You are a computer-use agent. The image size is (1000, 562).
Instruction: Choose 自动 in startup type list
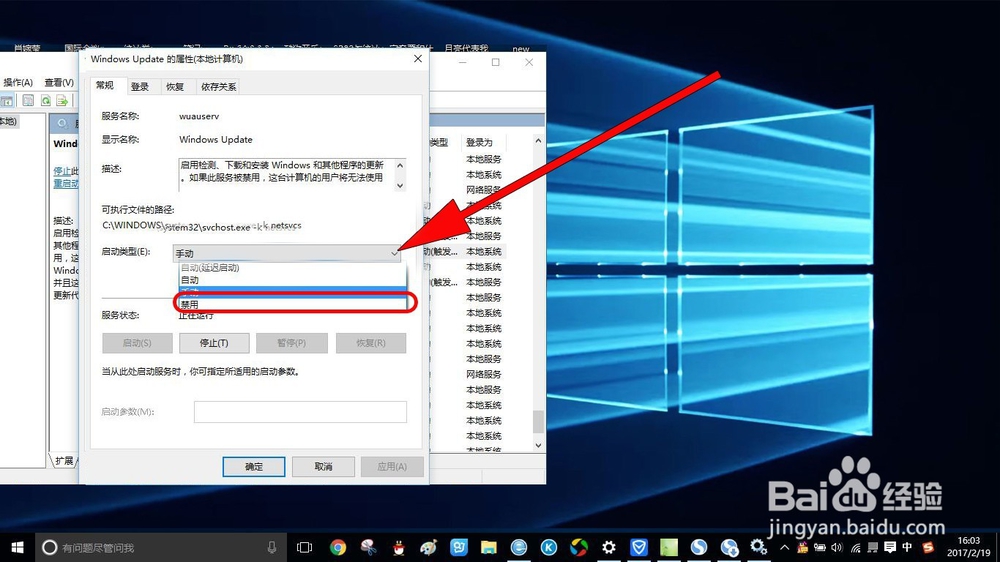pos(293,280)
